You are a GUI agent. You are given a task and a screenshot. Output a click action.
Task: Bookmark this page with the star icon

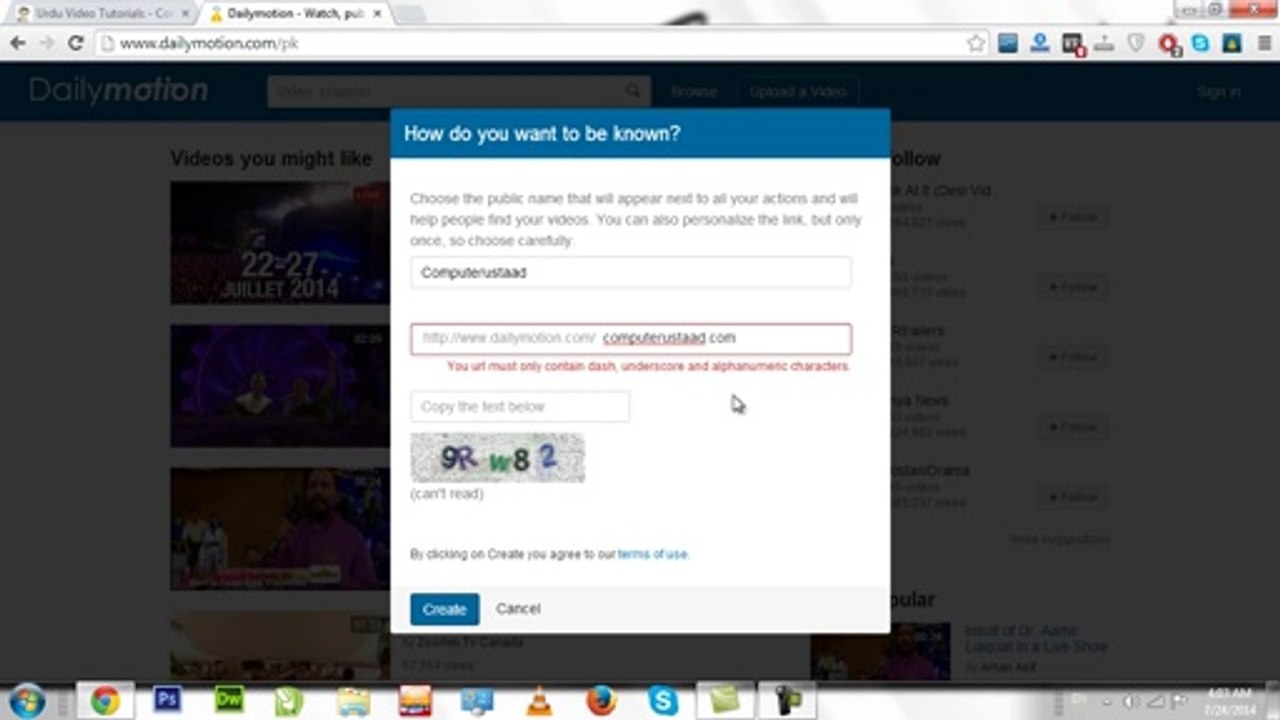976,43
